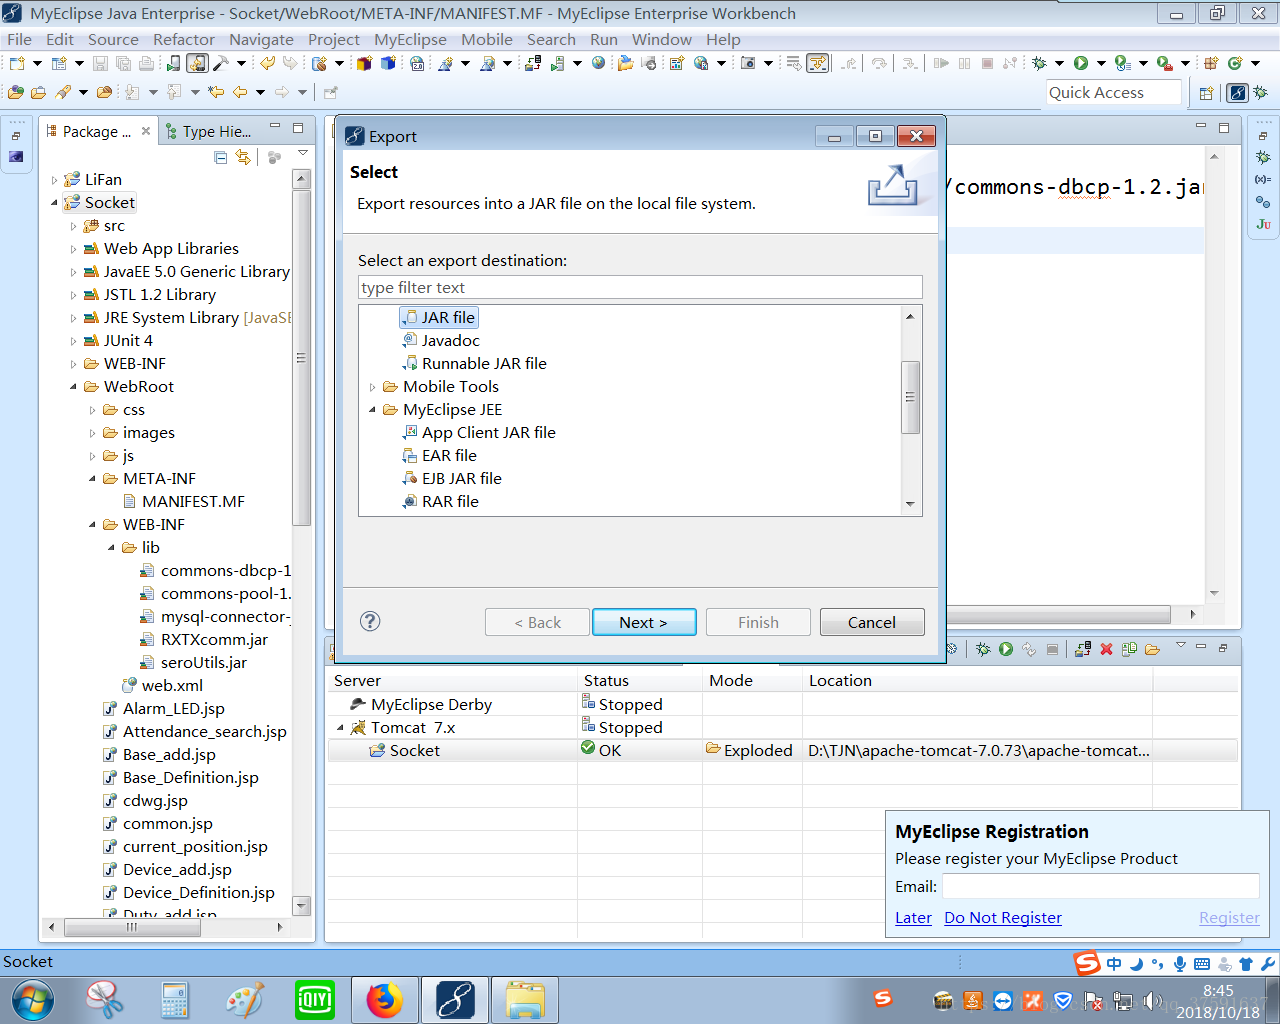Open the MyEclipse menu

(x=410, y=39)
